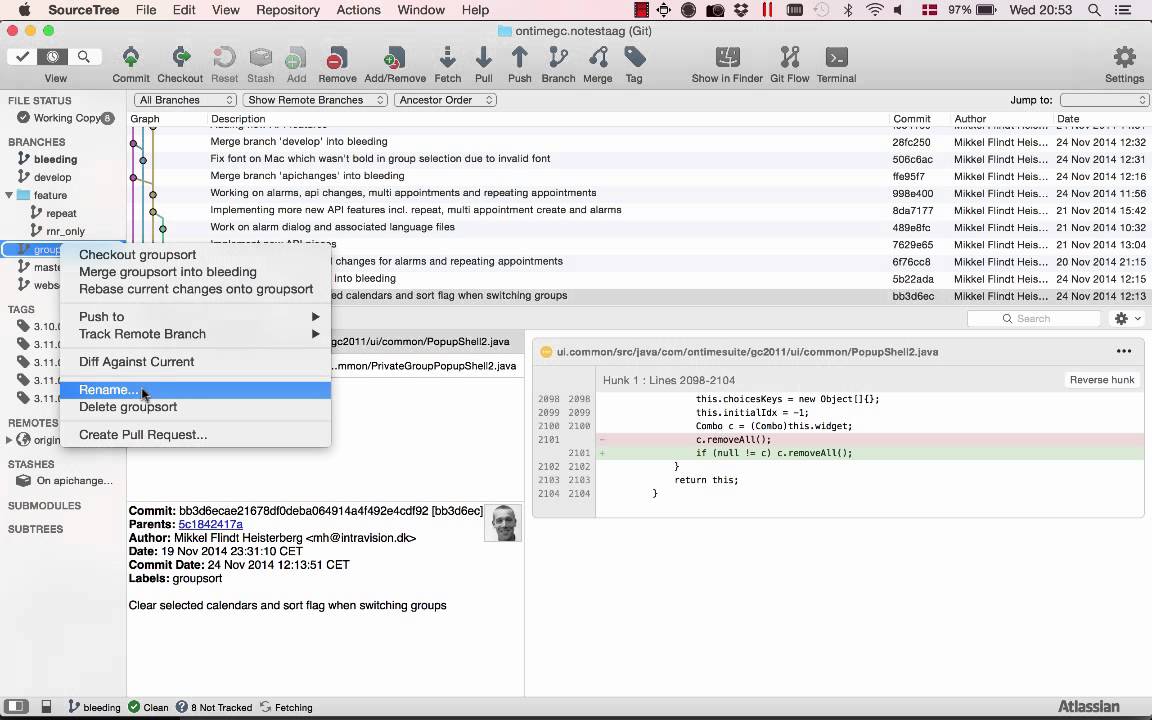The width and height of the screenshot is (1152, 720).
Task: Select the PrivateGroupPopupShell2.java file entry
Action: point(424,366)
